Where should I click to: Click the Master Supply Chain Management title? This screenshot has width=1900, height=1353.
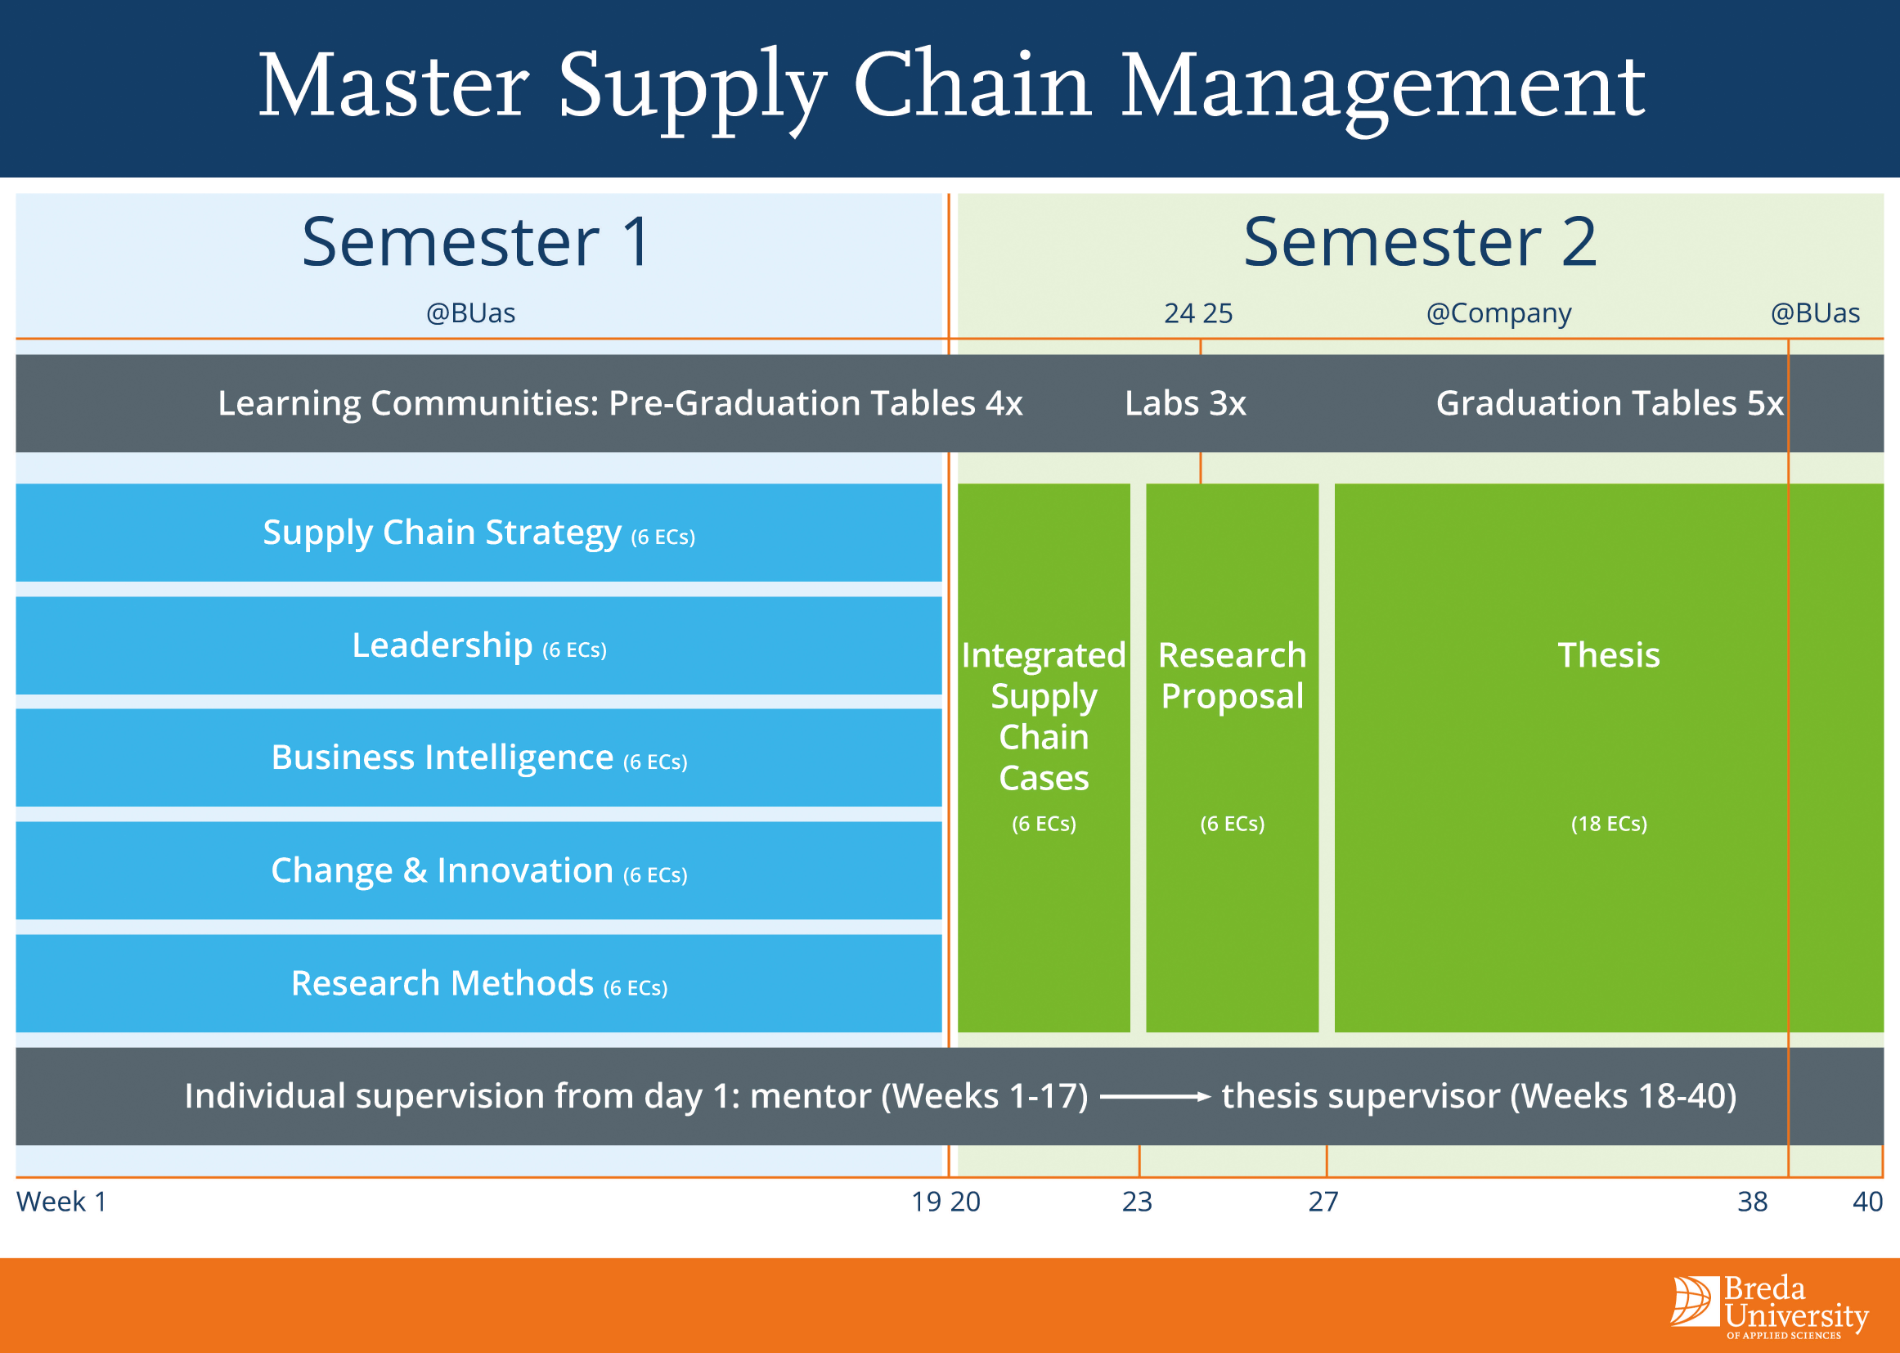pos(951,86)
